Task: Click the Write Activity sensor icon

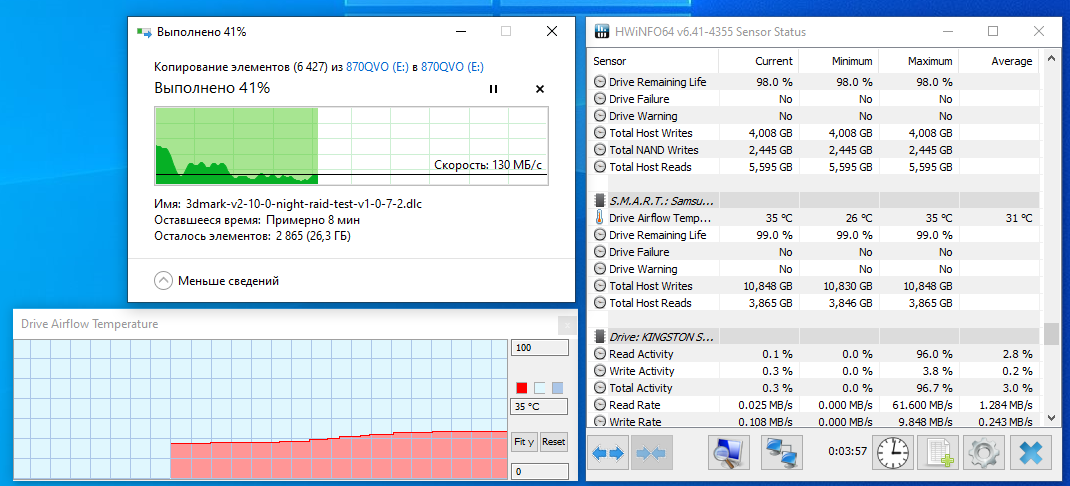Action: 600,371
